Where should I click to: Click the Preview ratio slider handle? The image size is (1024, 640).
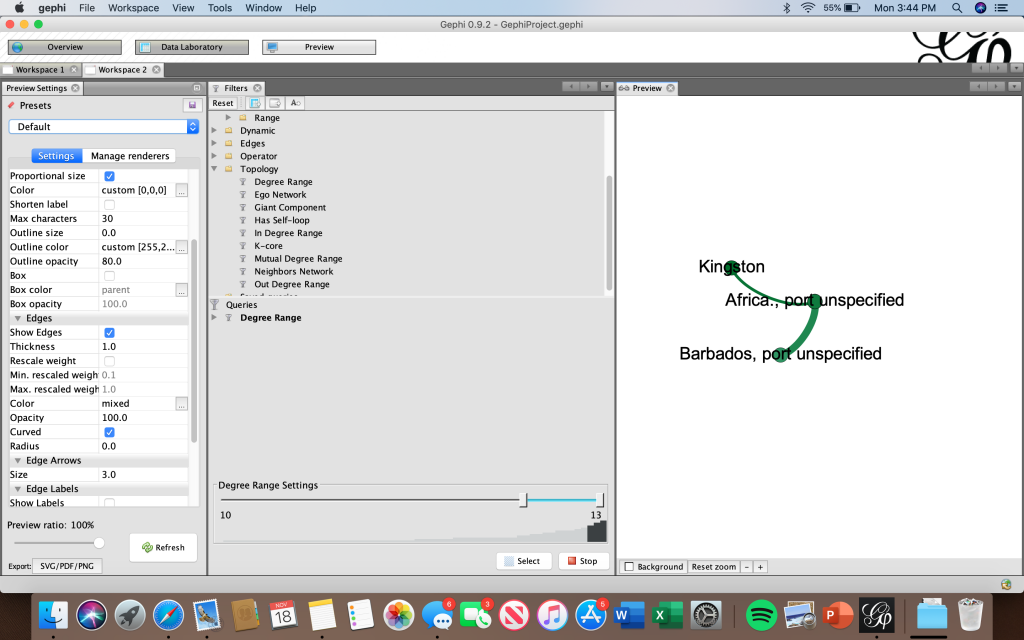(x=99, y=543)
